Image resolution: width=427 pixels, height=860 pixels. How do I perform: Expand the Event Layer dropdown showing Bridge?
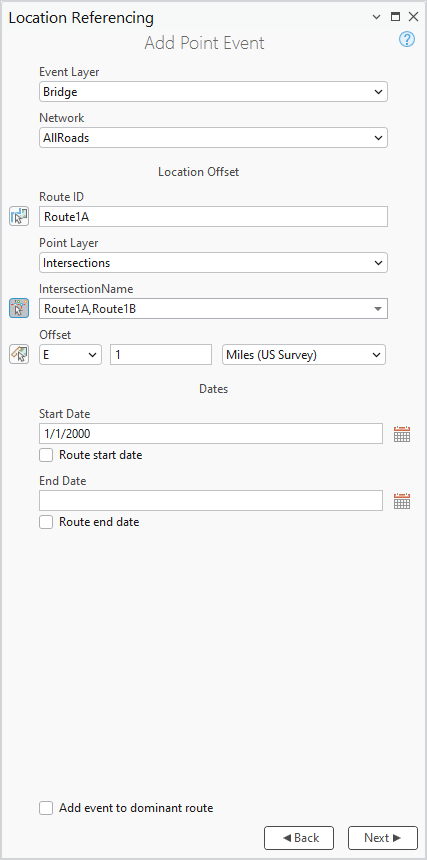(x=213, y=92)
